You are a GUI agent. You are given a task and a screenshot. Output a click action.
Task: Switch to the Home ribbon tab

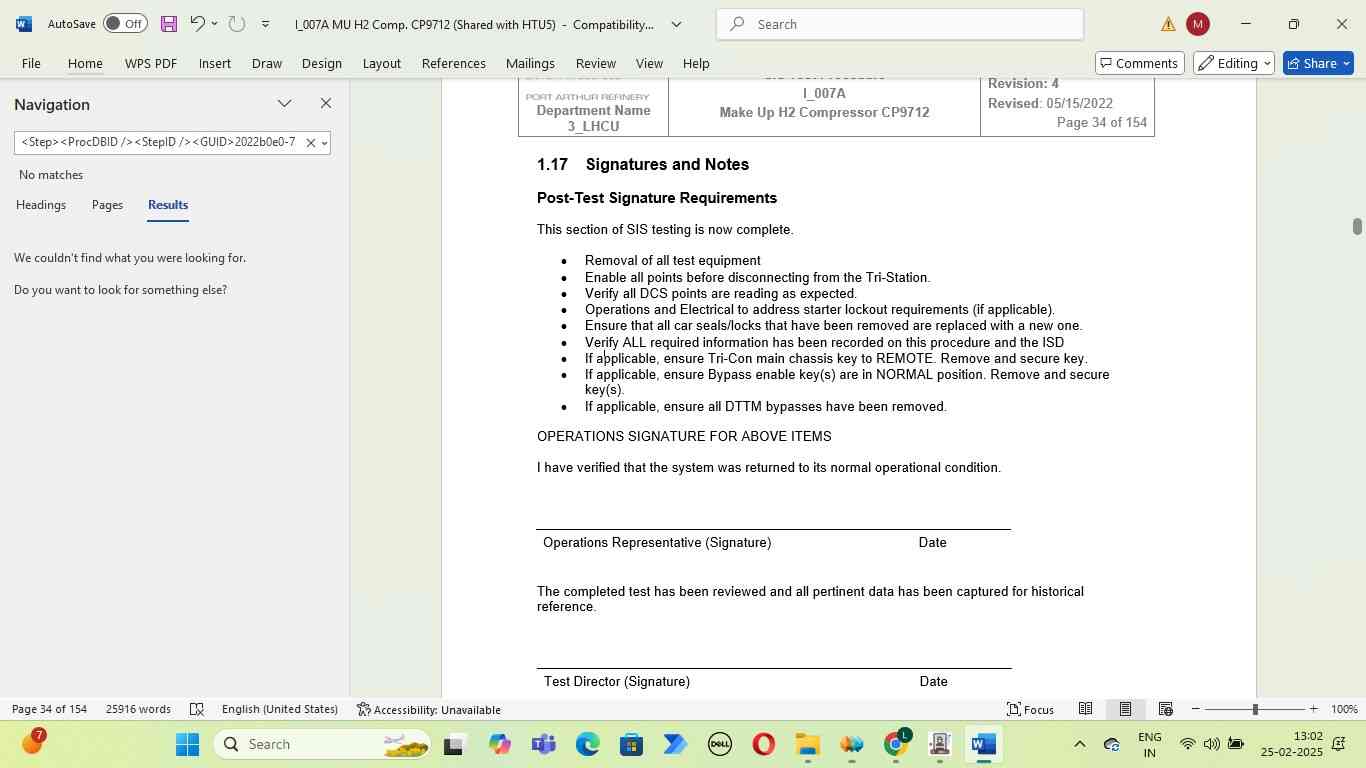pos(85,63)
